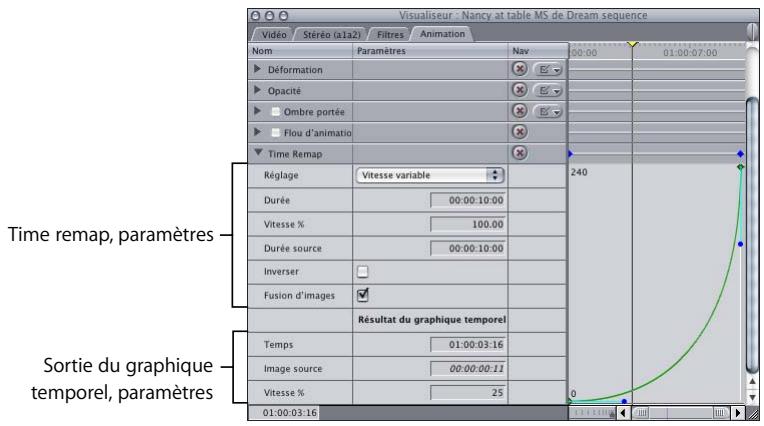Screen dimensions: 764x426
Task: Switch to the Stéréo (a1a2) tab
Action: 331,35
